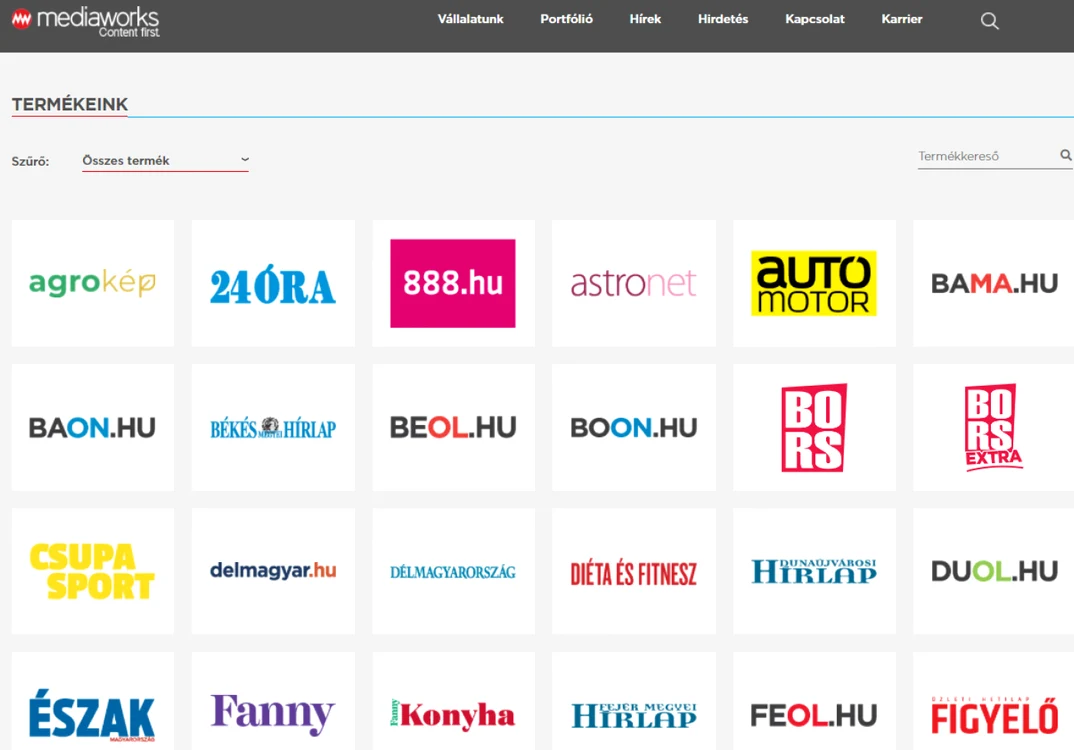Select Hirdetés in the top navigation
Image resolution: width=1074 pixels, height=750 pixels.
[x=723, y=19]
